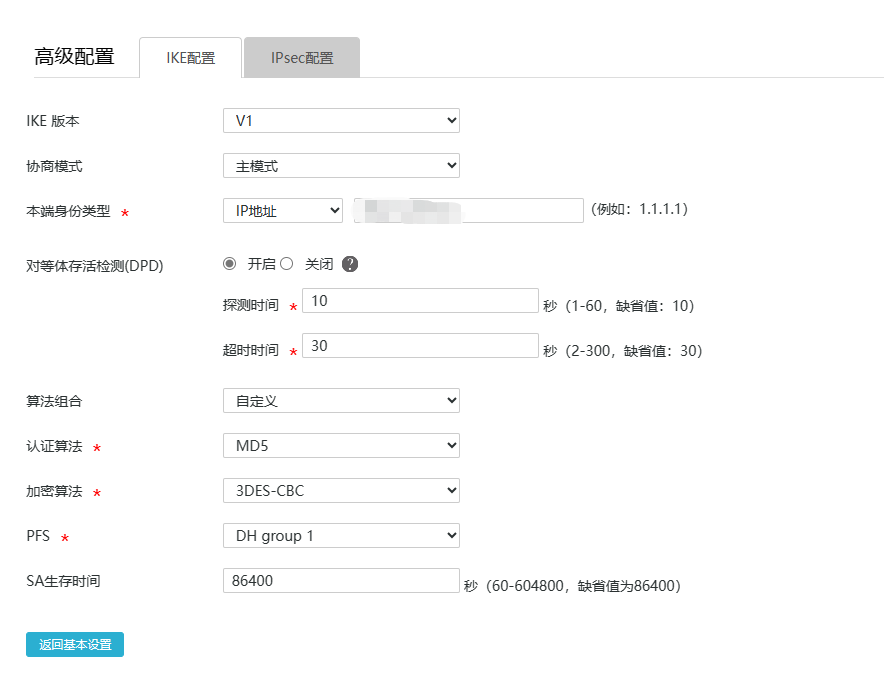Click the 秒 (1-60, 缺省值: 10) hint

coord(619,306)
